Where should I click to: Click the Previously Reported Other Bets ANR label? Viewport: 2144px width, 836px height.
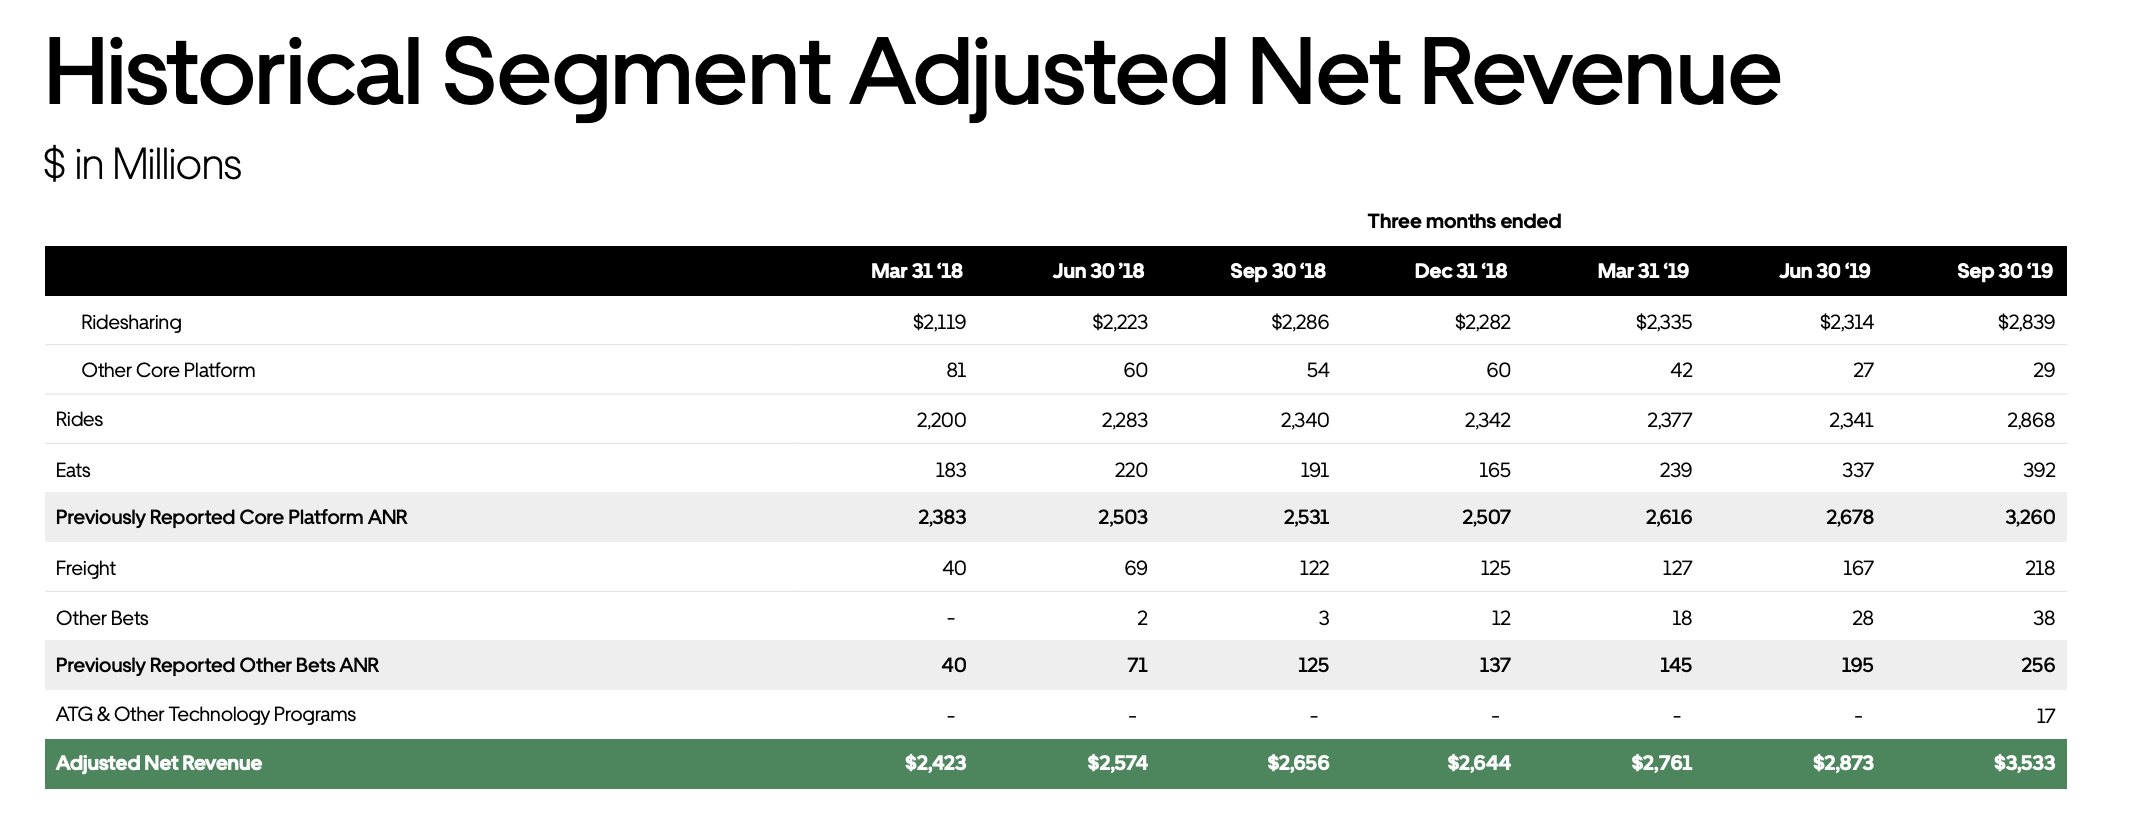click(x=217, y=665)
